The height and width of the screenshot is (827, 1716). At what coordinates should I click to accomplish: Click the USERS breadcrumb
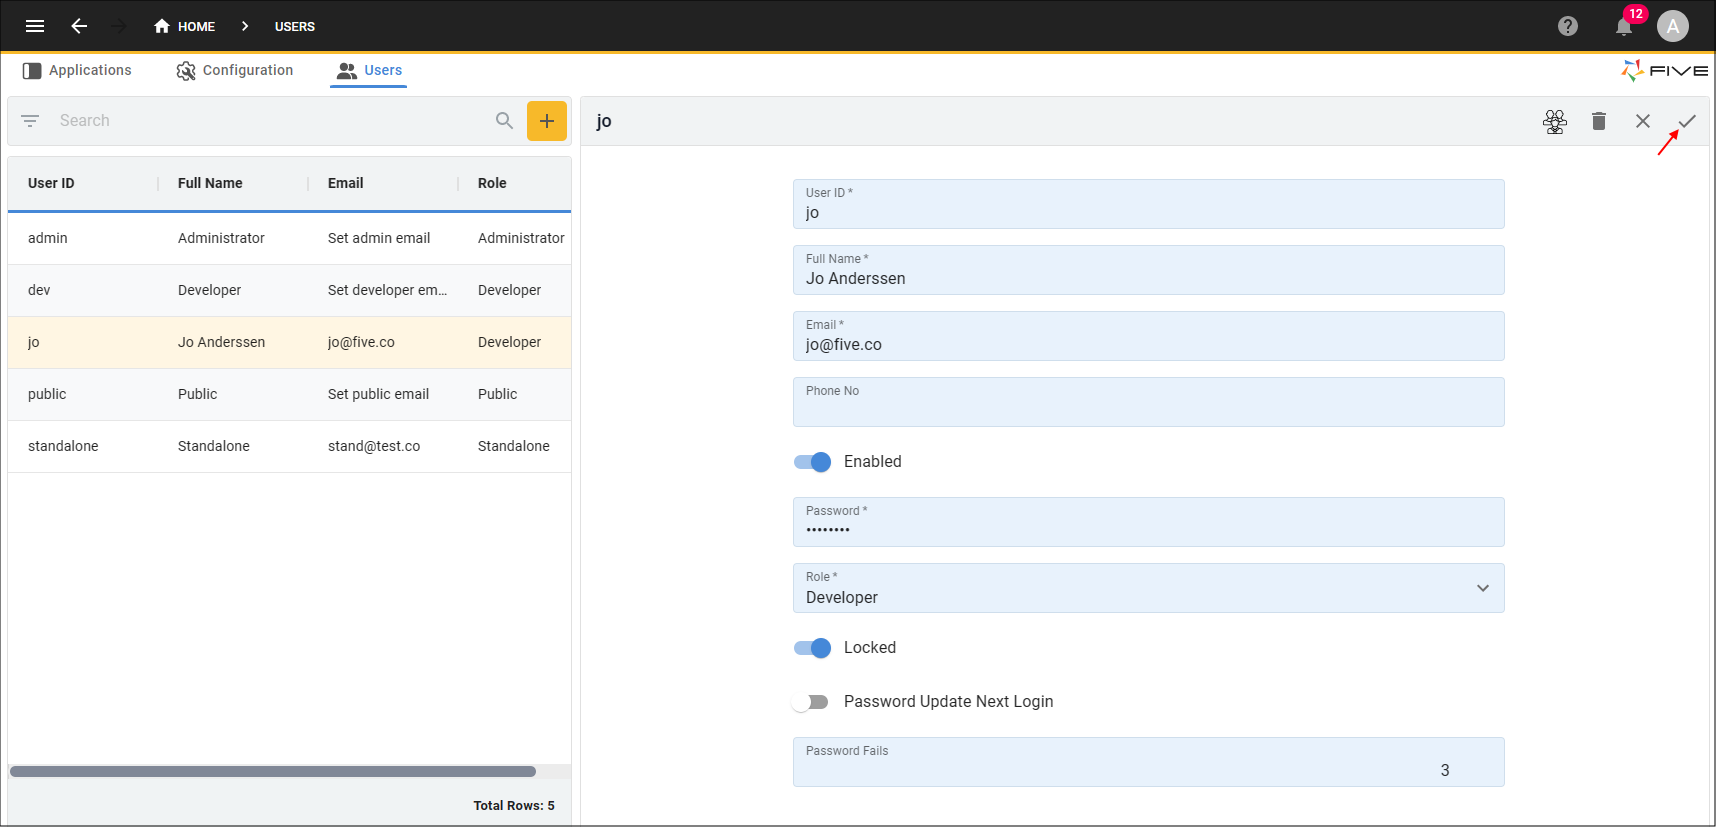pyautogui.click(x=295, y=26)
